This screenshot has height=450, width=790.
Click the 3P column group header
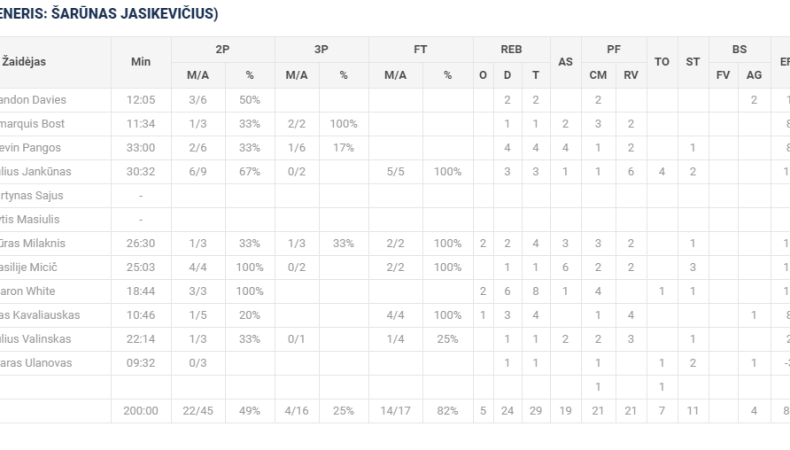pyautogui.click(x=320, y=48)
